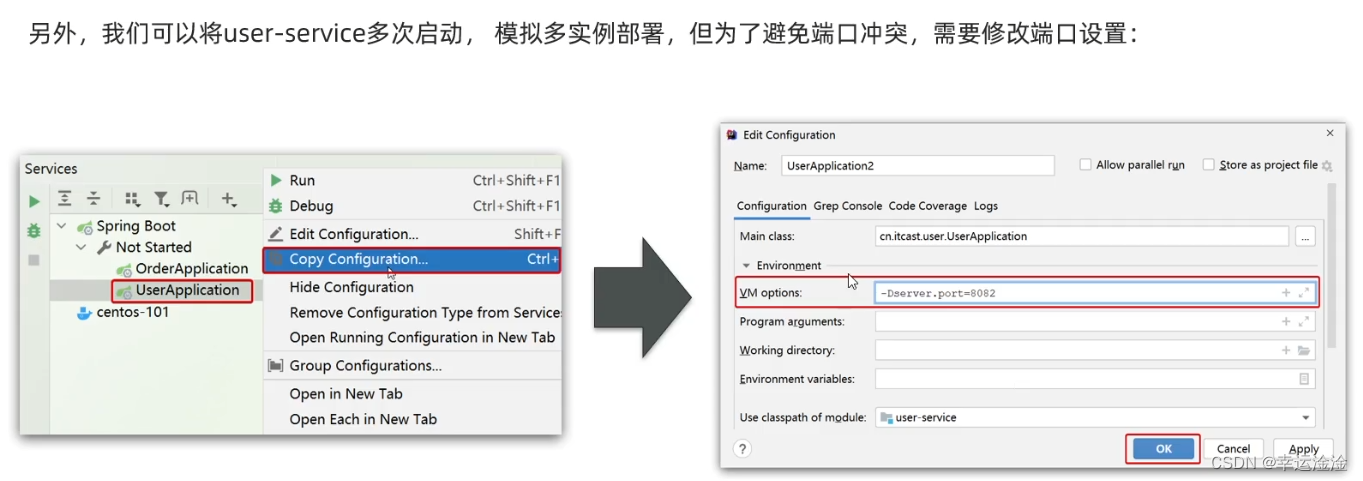Click the Debug bug icon in Services sidebar
Viewport: 1363px width, 481px height.
pos(34,231)
